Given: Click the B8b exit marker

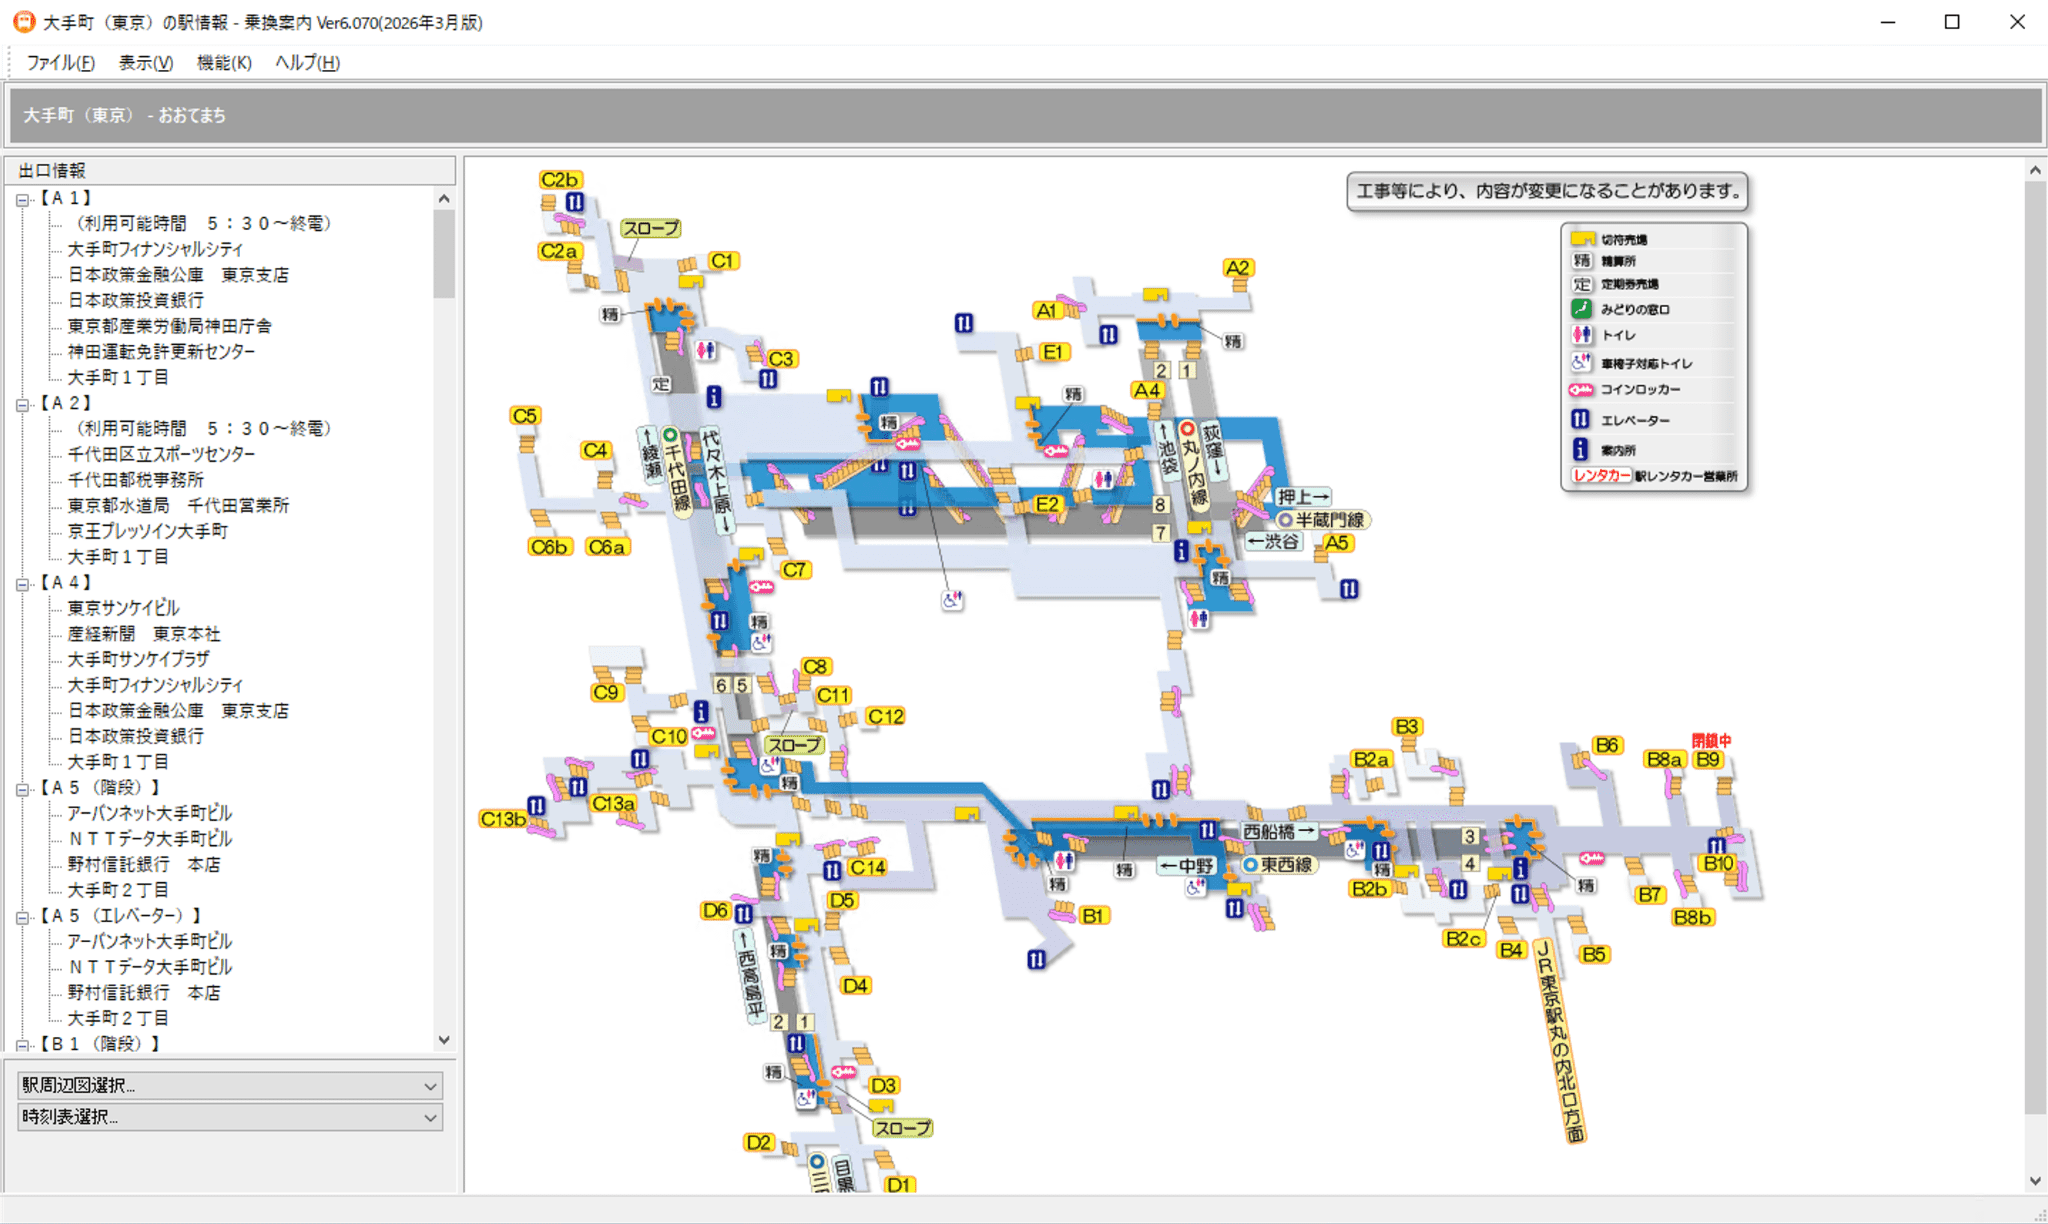Looking at the screenshot, I should point(1692,917).
